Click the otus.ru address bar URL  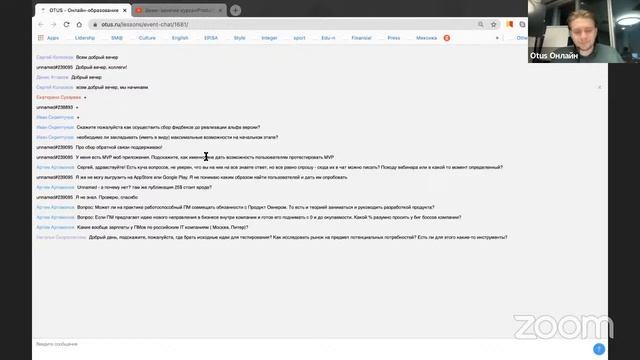click(145, 24)
